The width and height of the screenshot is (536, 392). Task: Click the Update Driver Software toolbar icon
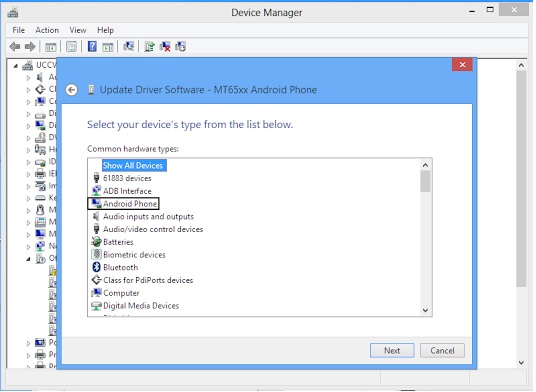[x=149, y=46]
